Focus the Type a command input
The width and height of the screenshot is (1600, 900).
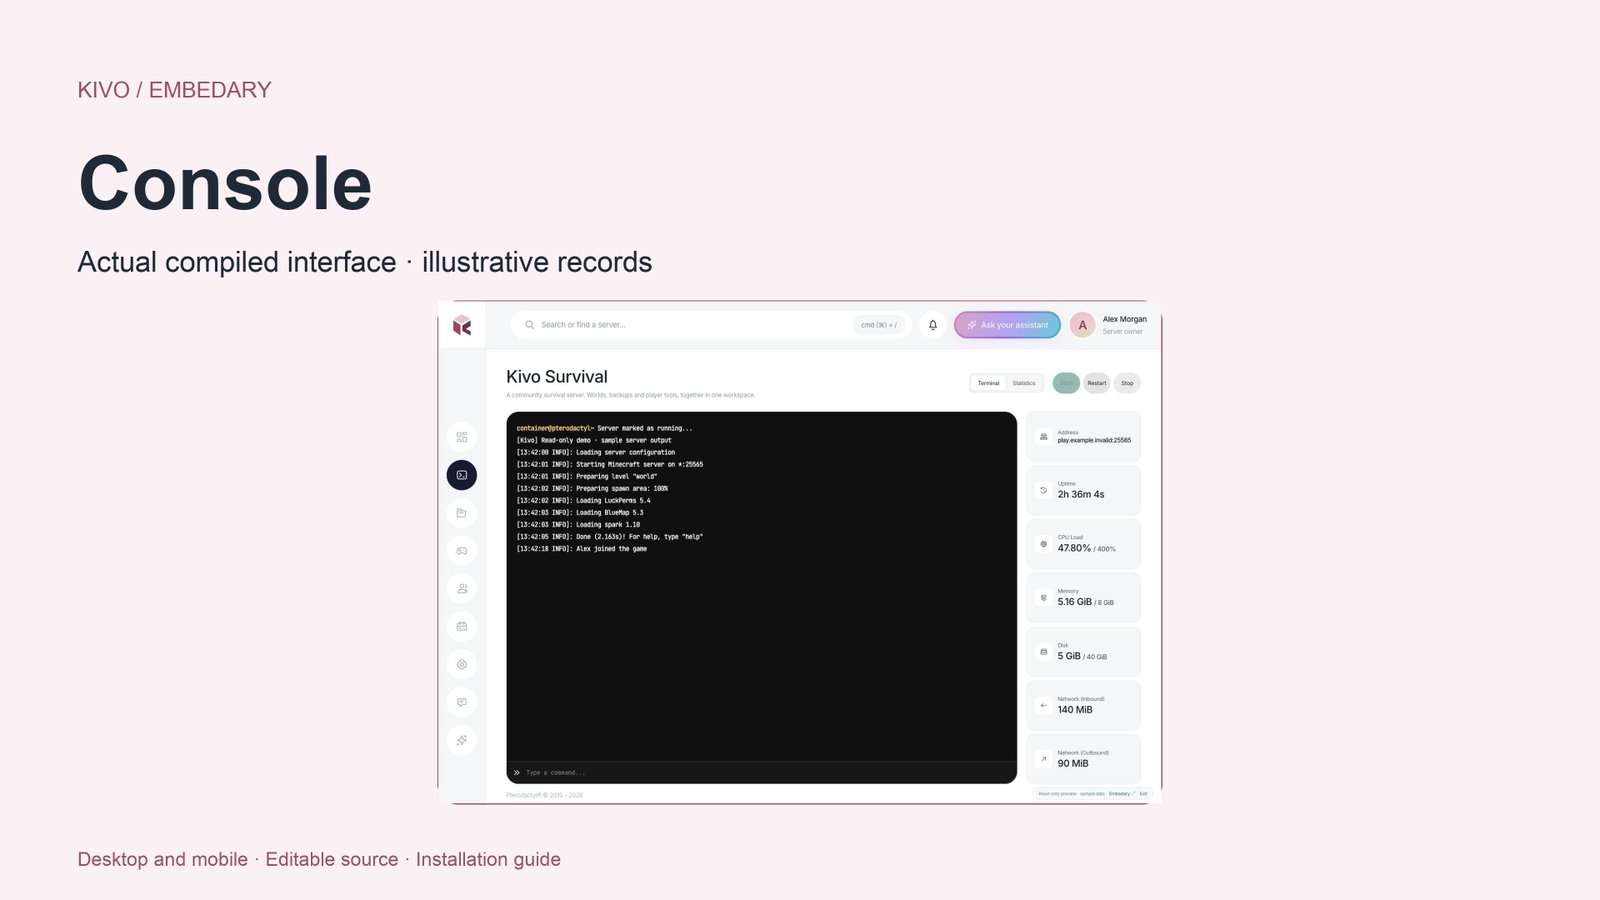[x=762, y=773]
